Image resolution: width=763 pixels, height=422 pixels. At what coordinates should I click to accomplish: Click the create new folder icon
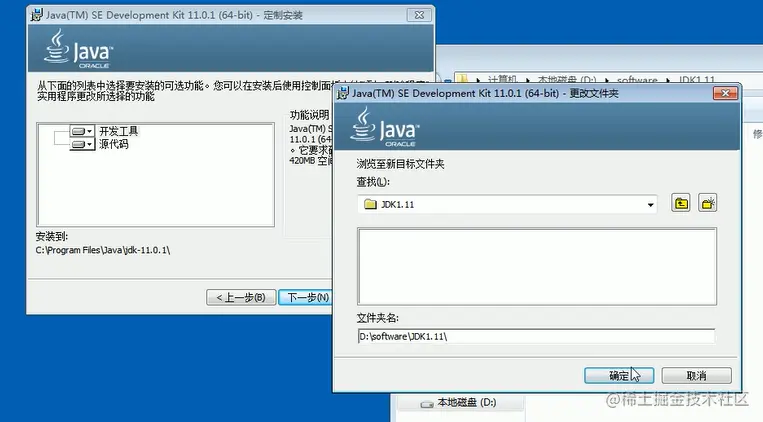(x=708, y=203)
